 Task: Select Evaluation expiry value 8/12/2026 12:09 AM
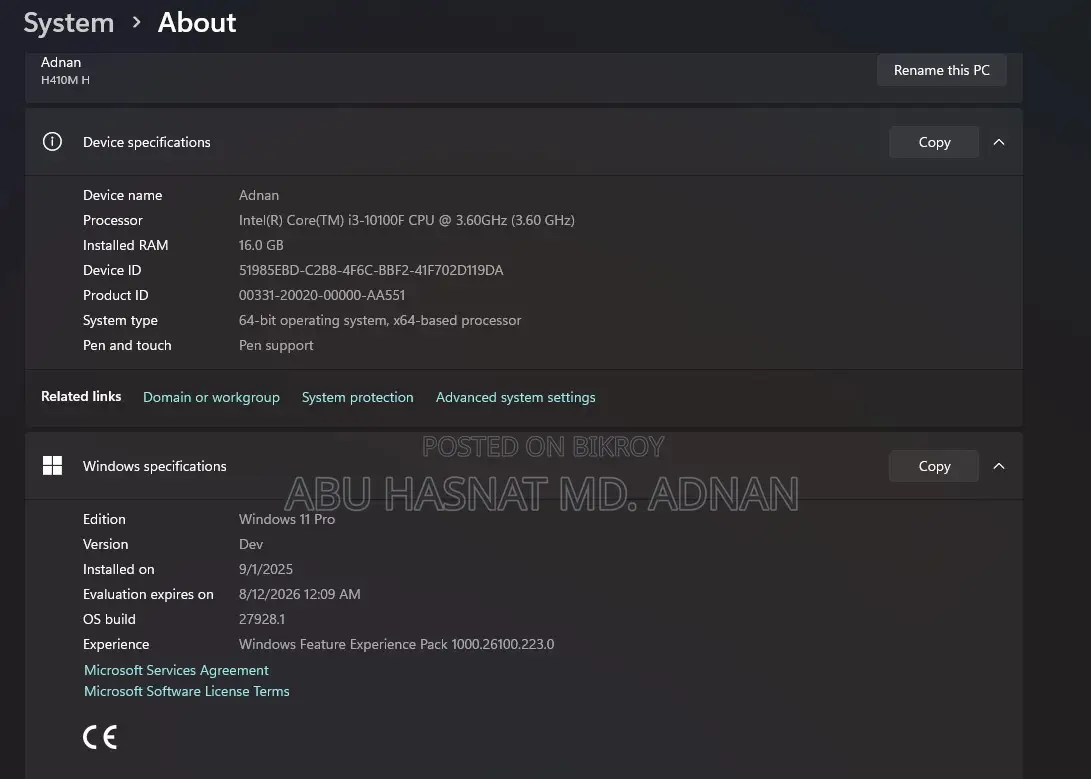(300, 595)
